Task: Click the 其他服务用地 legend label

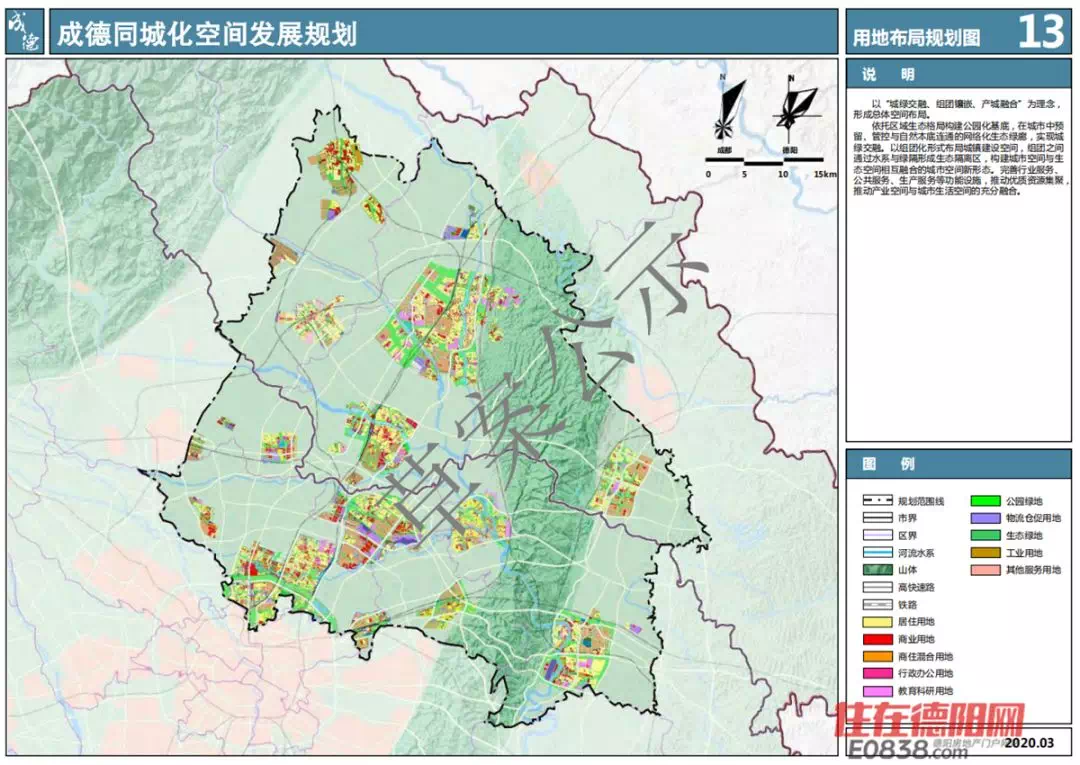Action: point(1033,570)
